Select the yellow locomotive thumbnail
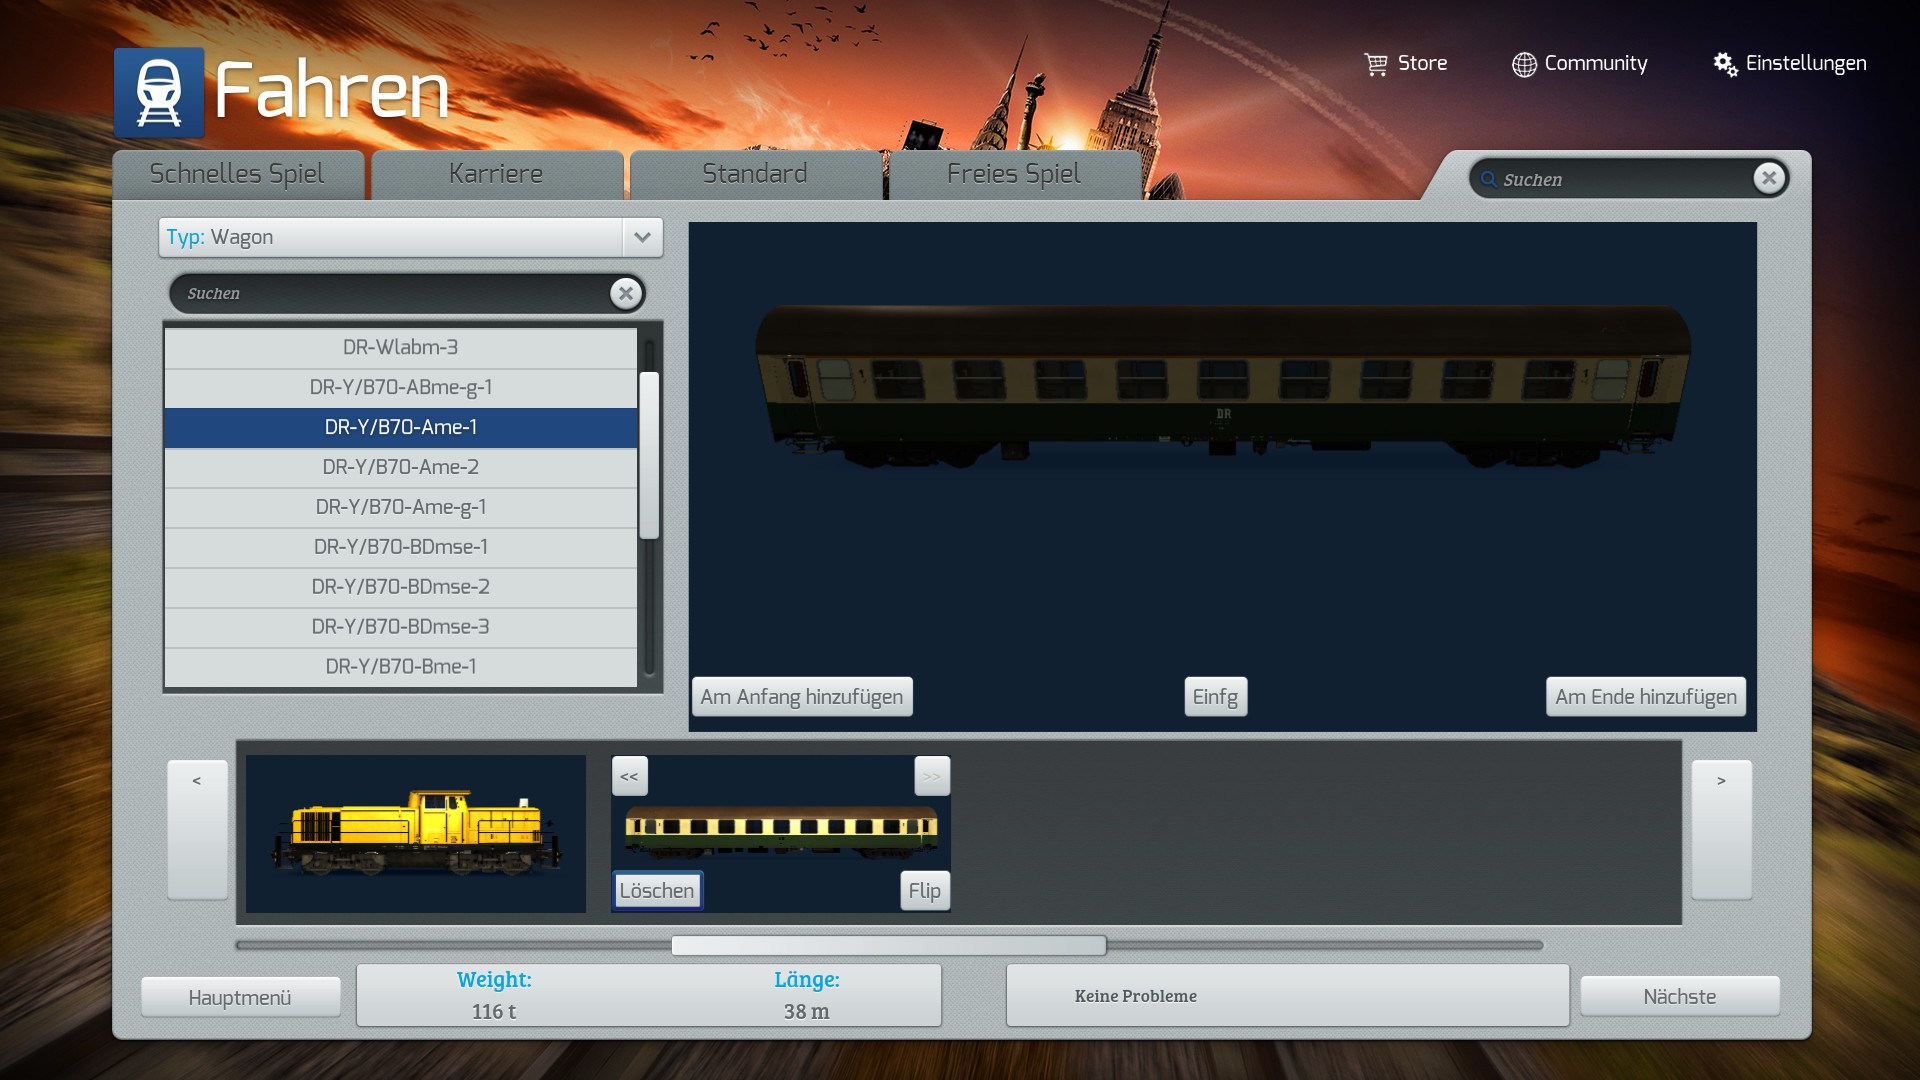Screen dimensions: 1920x1080 [416, 833]
